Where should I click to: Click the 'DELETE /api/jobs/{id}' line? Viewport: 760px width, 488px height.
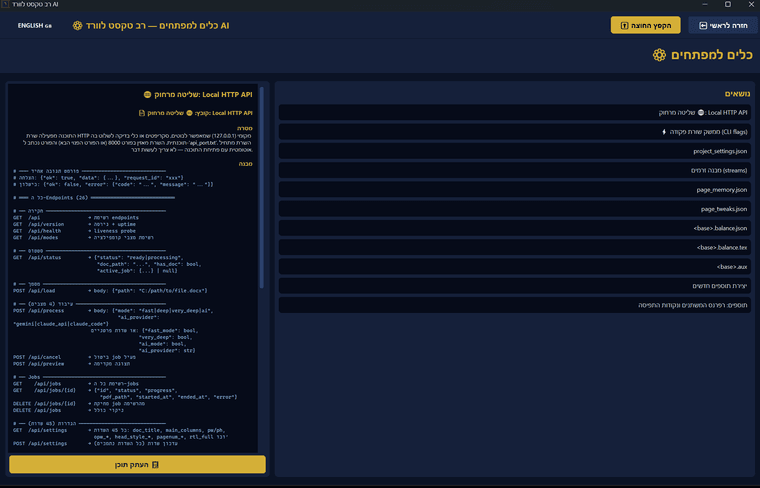(79, 404)
